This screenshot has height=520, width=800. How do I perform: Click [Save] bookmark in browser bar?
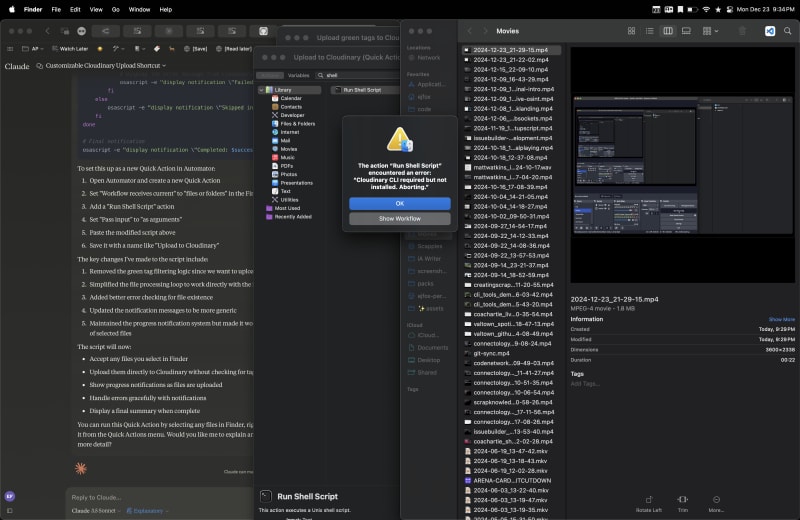(x=195, y=49)
